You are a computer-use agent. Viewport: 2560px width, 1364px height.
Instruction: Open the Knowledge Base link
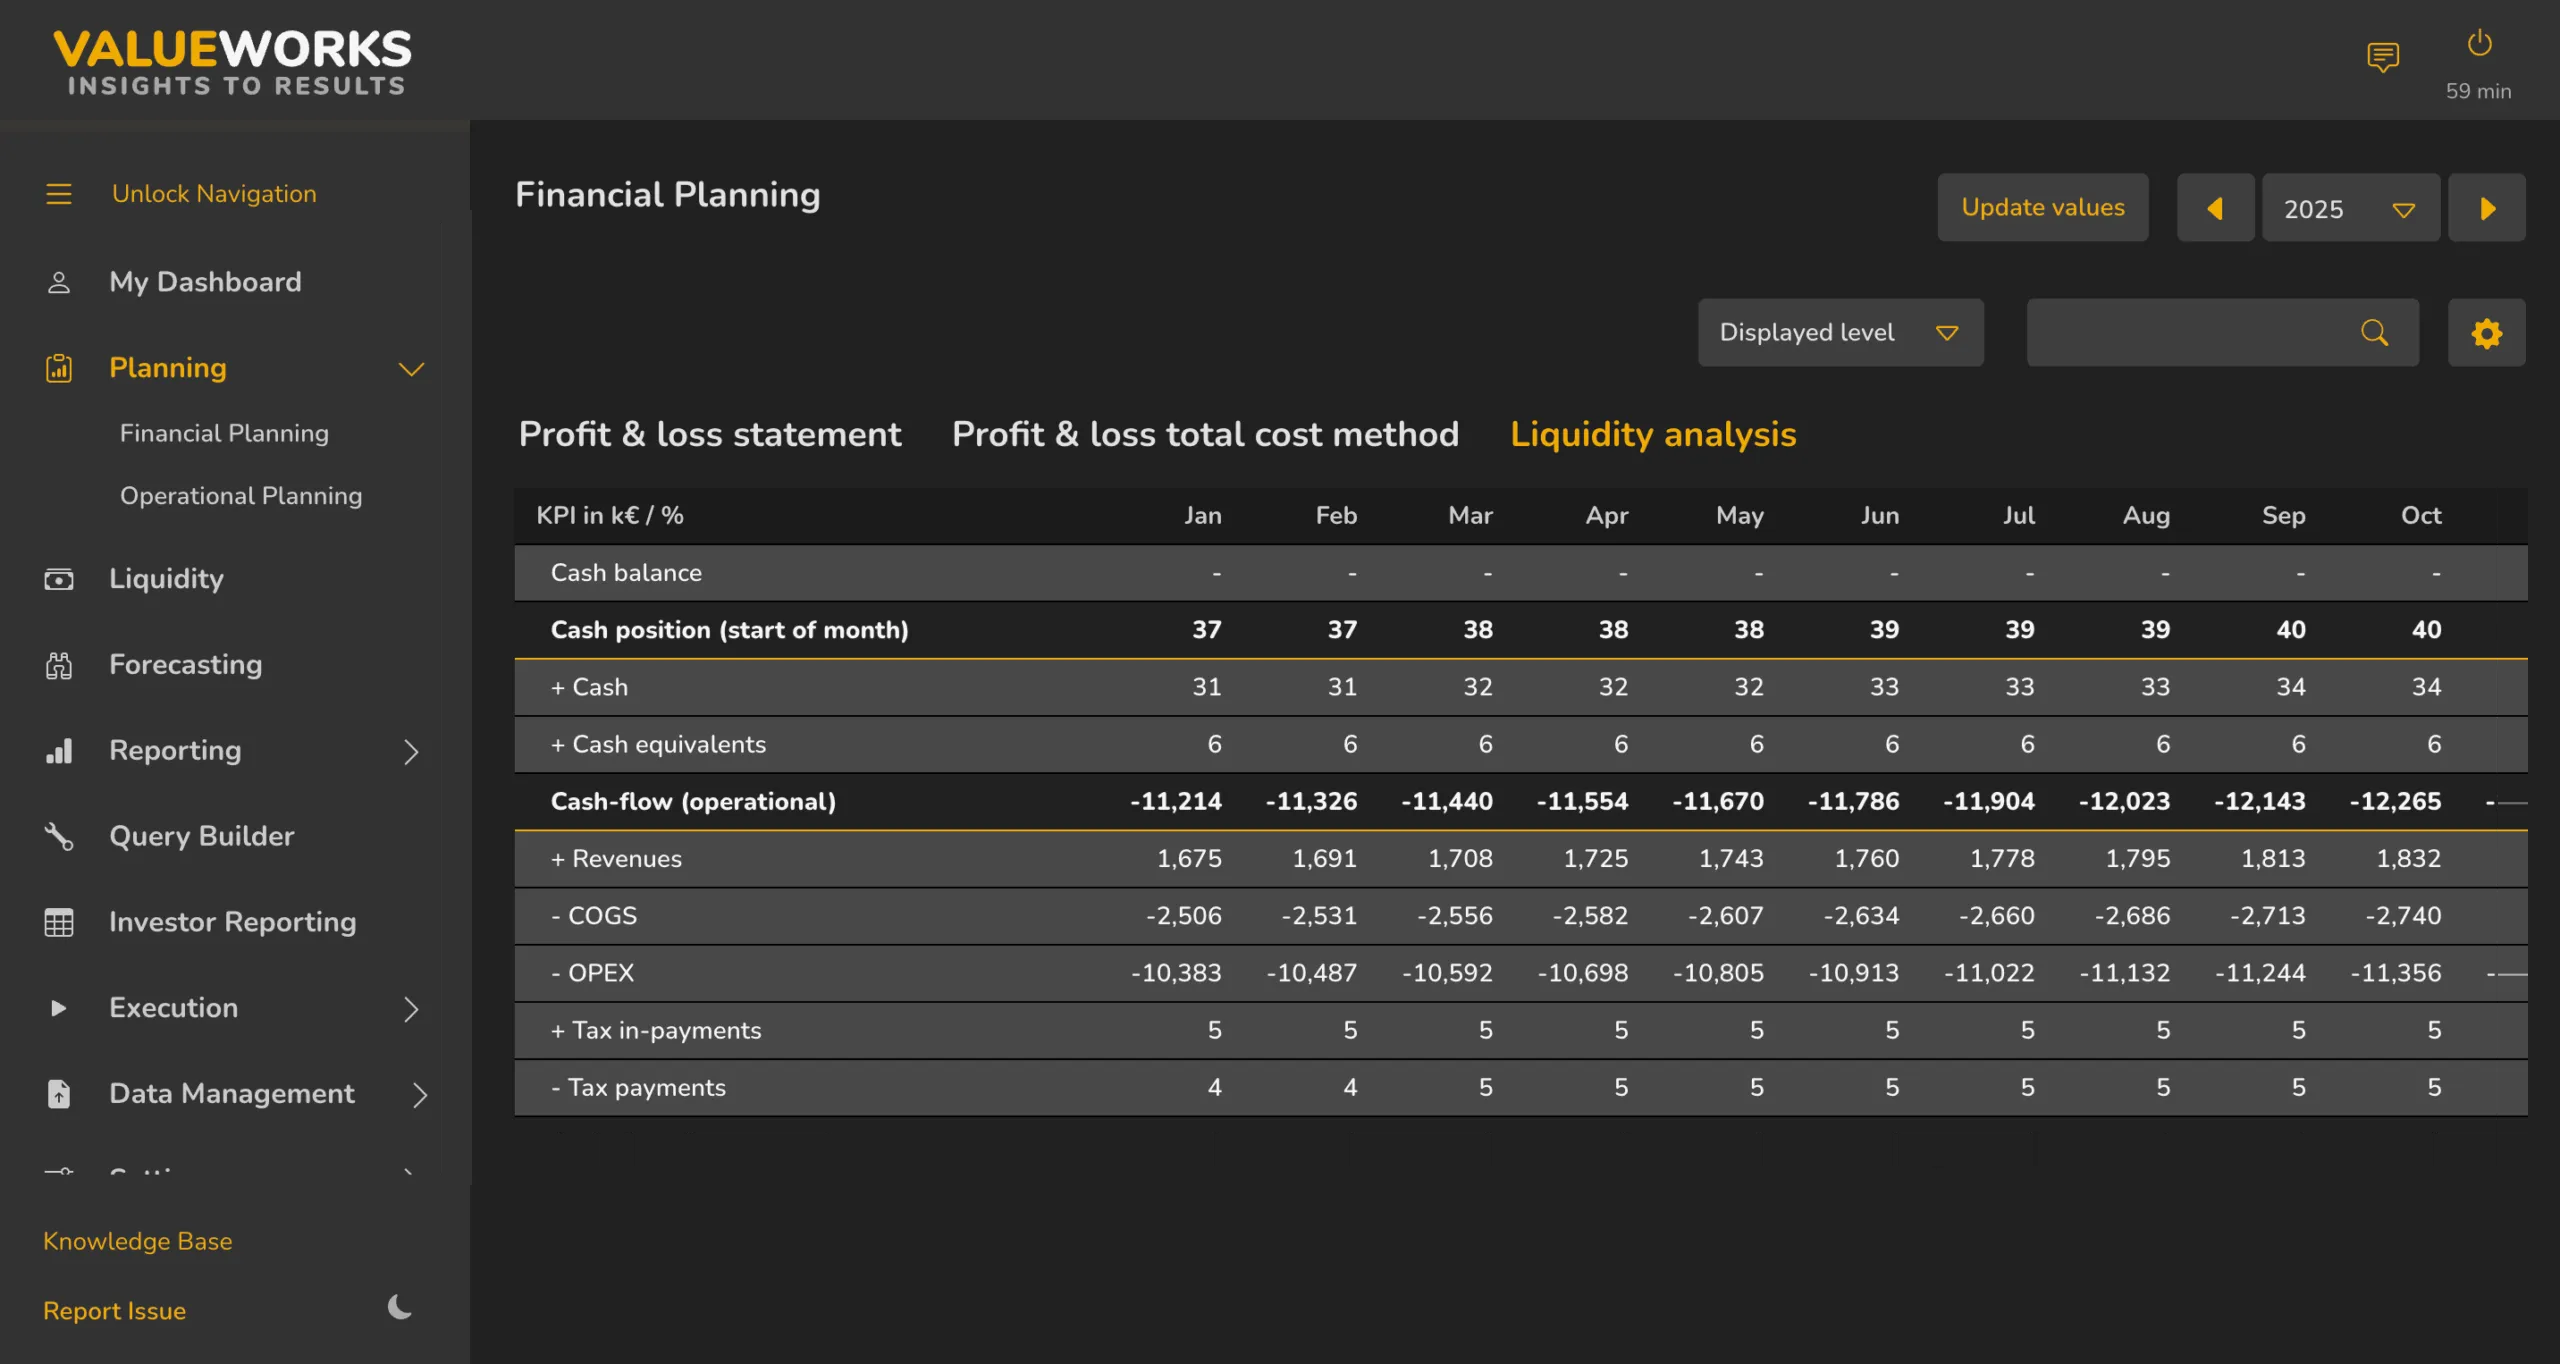[138, 1241]
